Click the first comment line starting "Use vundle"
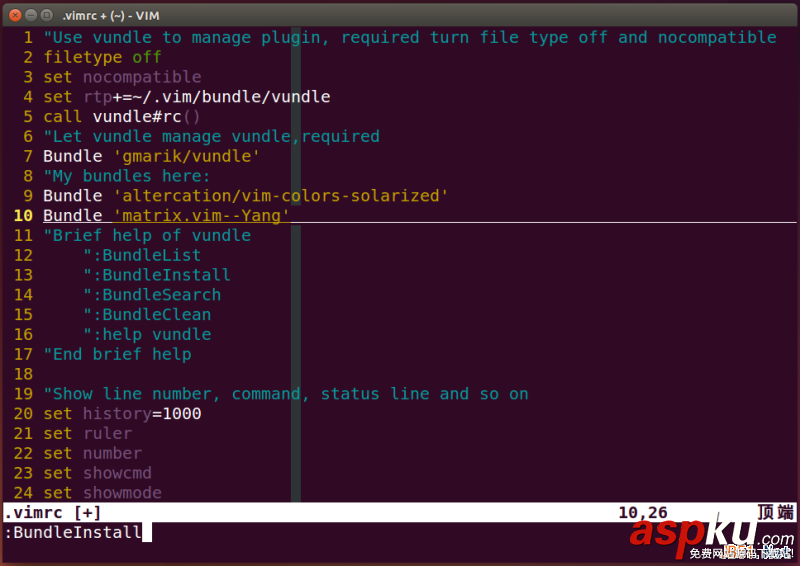Viewport: 800px width, 566px height. pos(410,38)
